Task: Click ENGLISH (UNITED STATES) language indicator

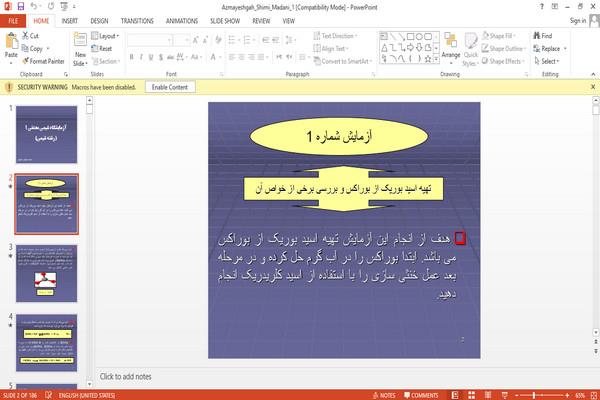Action: (x=87, y=395)
